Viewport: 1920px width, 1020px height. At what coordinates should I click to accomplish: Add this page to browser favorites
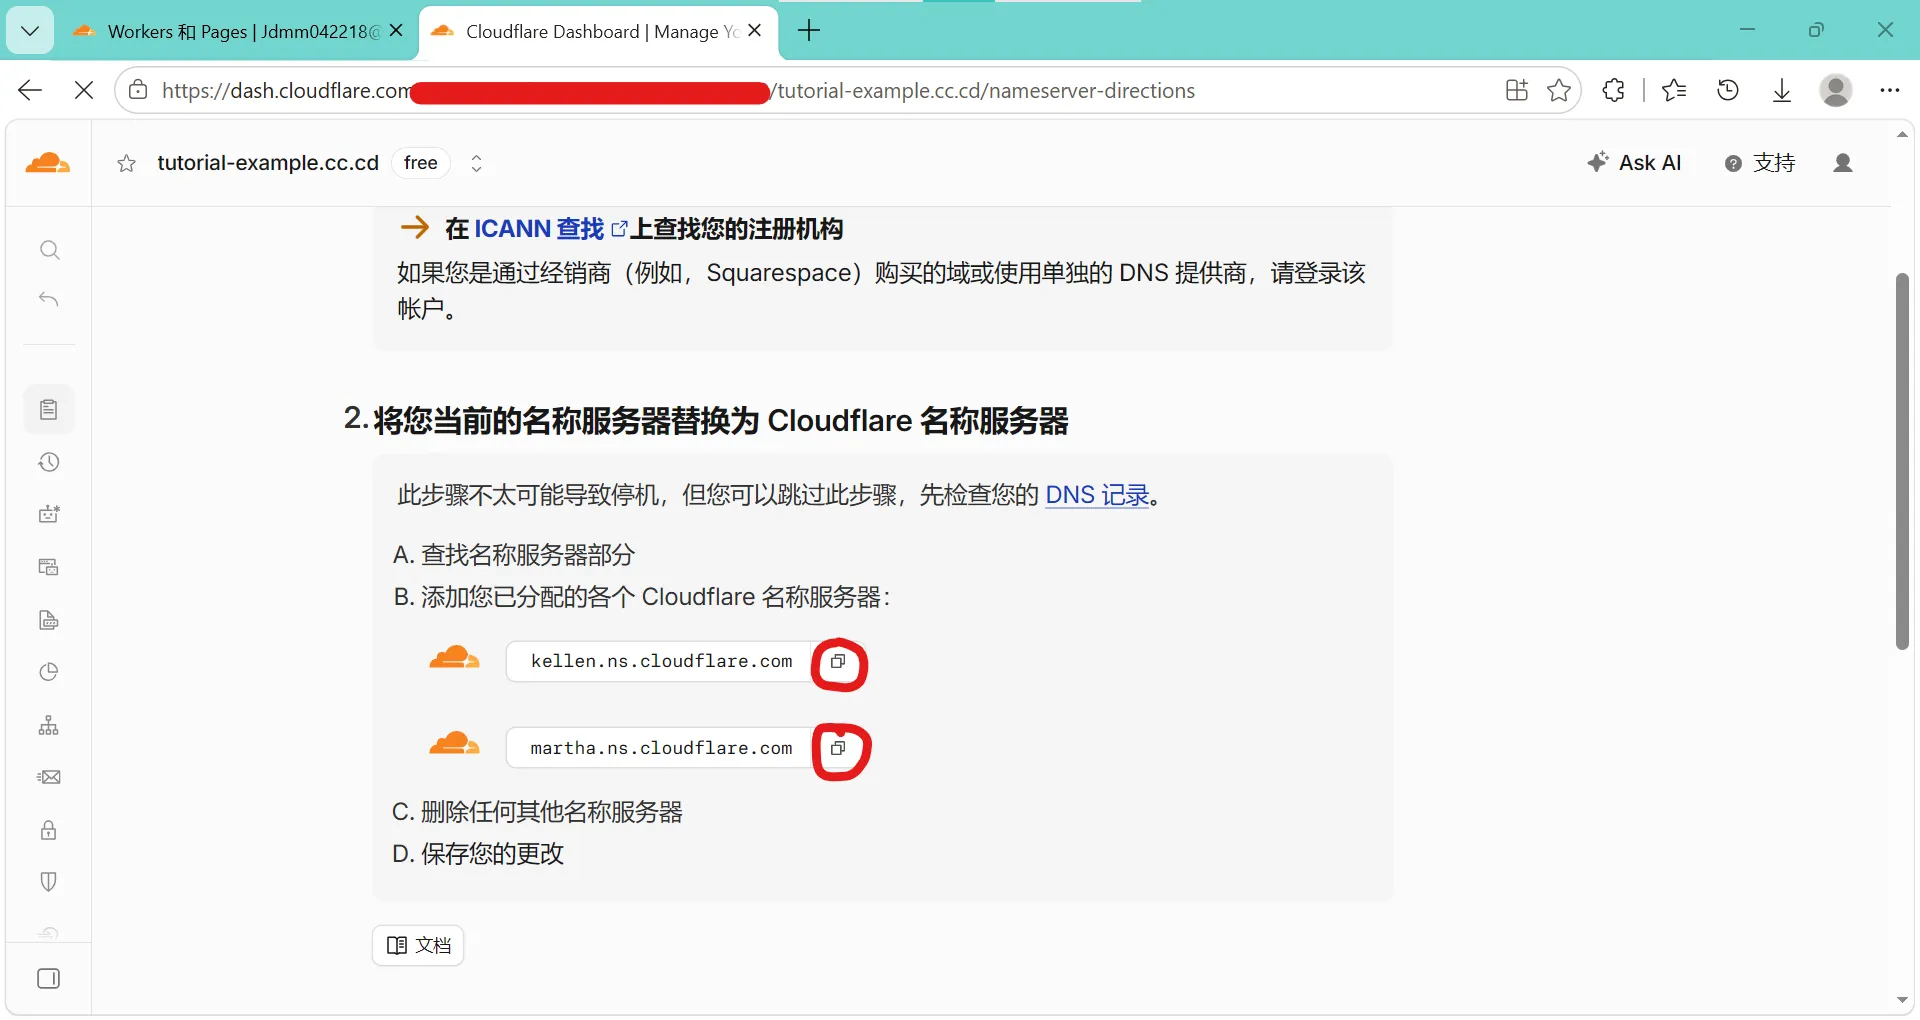(x=1559, y=90)
